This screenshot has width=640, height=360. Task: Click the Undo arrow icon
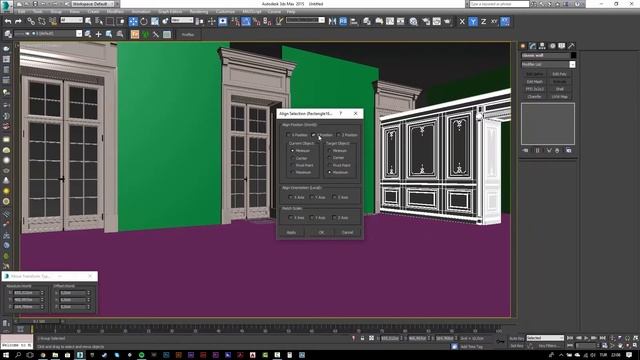tap(8, 21)
